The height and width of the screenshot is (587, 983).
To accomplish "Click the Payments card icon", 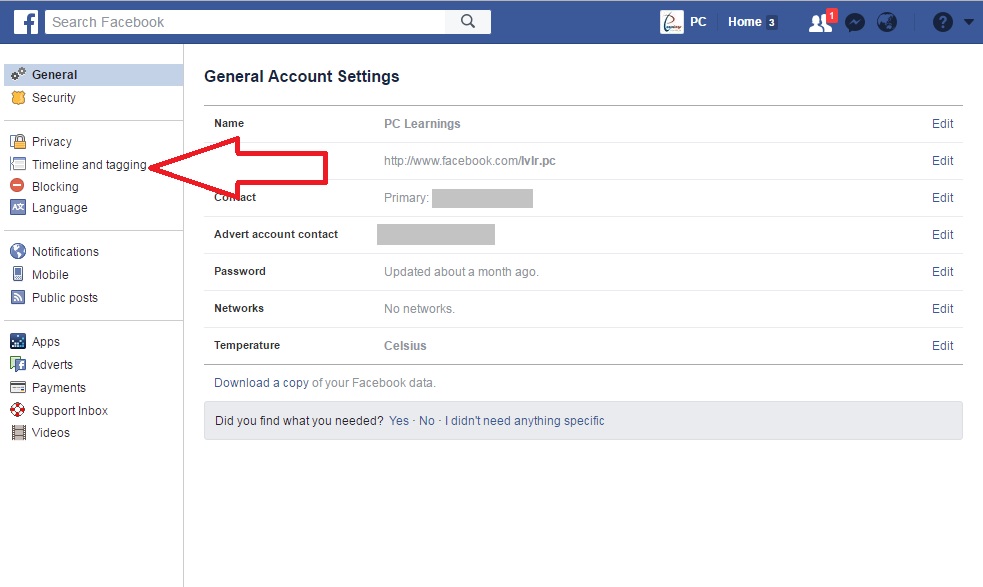I will tap(18, 387).
